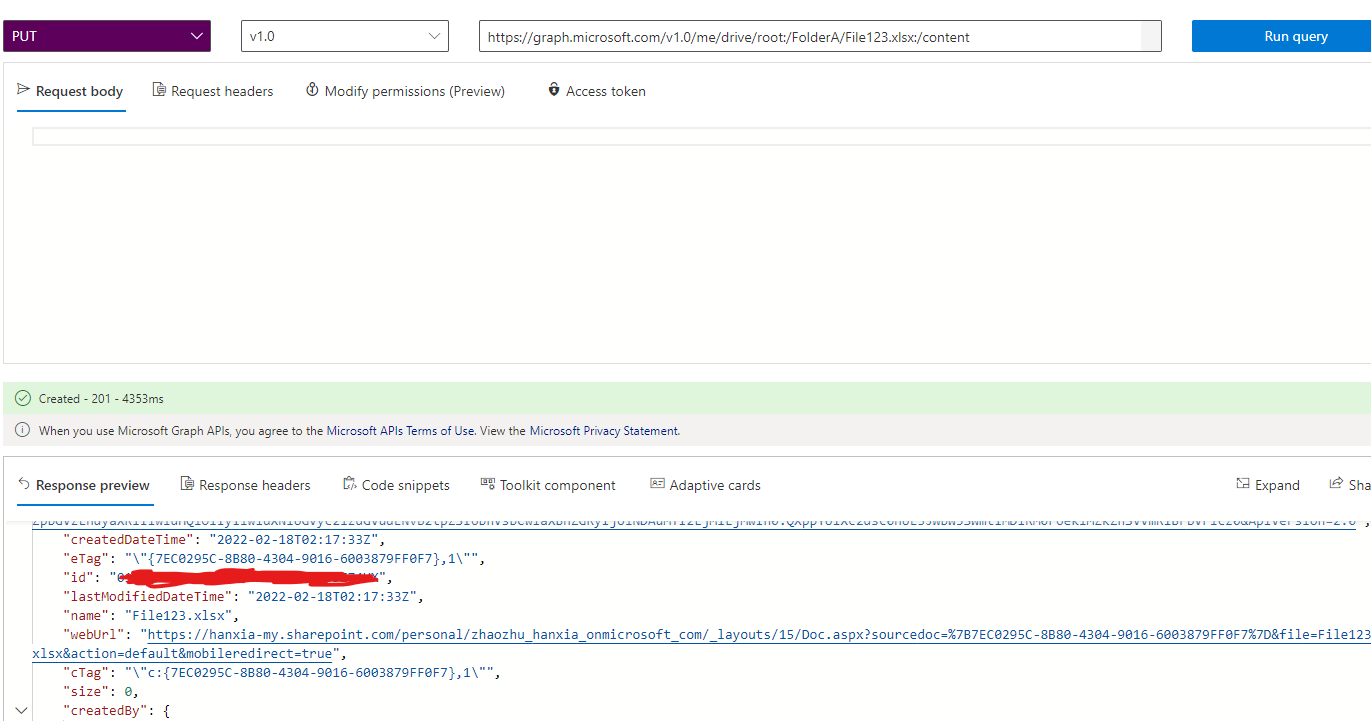Open the Microsoft APIs Terms of Use link
Image resolution: width=1371 pixels, height=721 pixels.
399,431
